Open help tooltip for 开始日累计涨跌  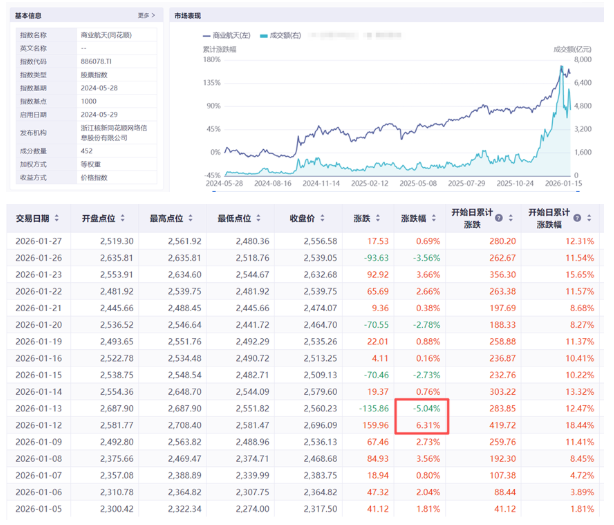[499, 218]
